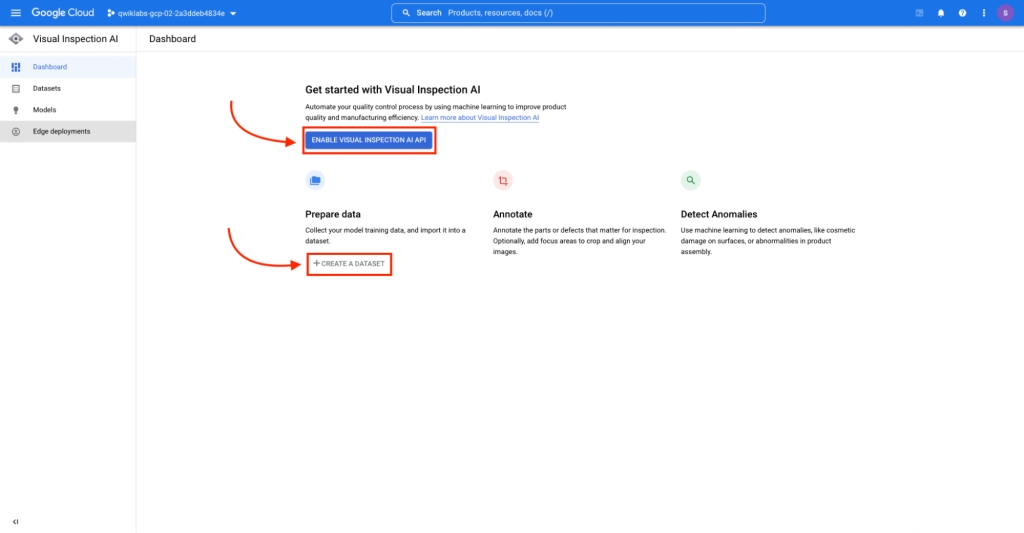Open the qwiklabs project selector dropdown
The width and height of the screenshot is (1024, 533).
coord(172,13)
